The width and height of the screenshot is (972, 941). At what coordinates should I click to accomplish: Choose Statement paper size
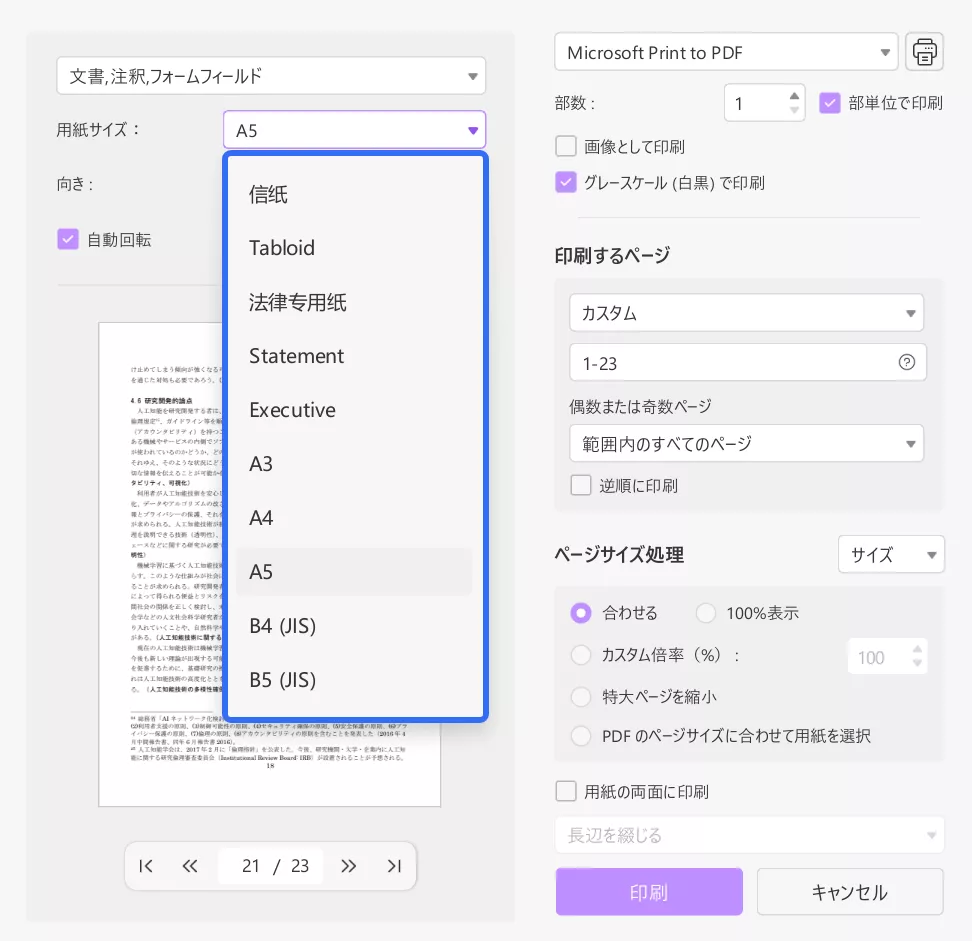coord(355,356)
